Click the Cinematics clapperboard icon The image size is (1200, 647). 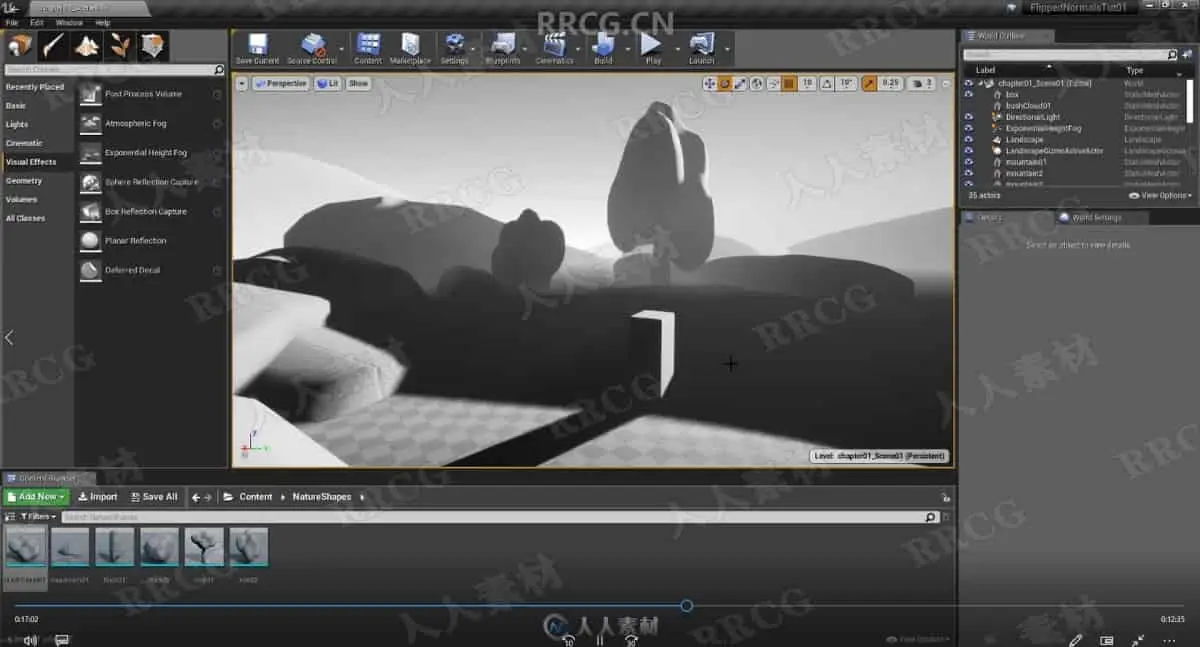[554, 45]
